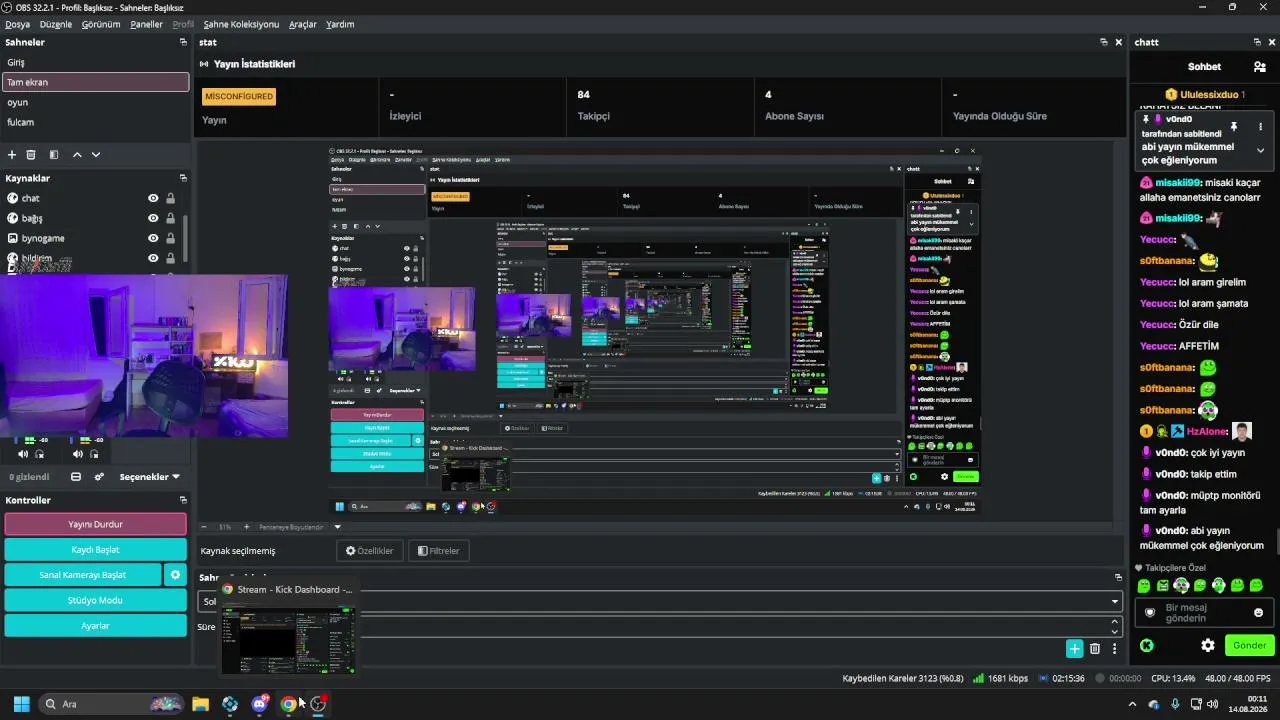Move the selected scene down
Image resolution: width=1280 pixels, height=720 pixels.
(x=96, y=155)
